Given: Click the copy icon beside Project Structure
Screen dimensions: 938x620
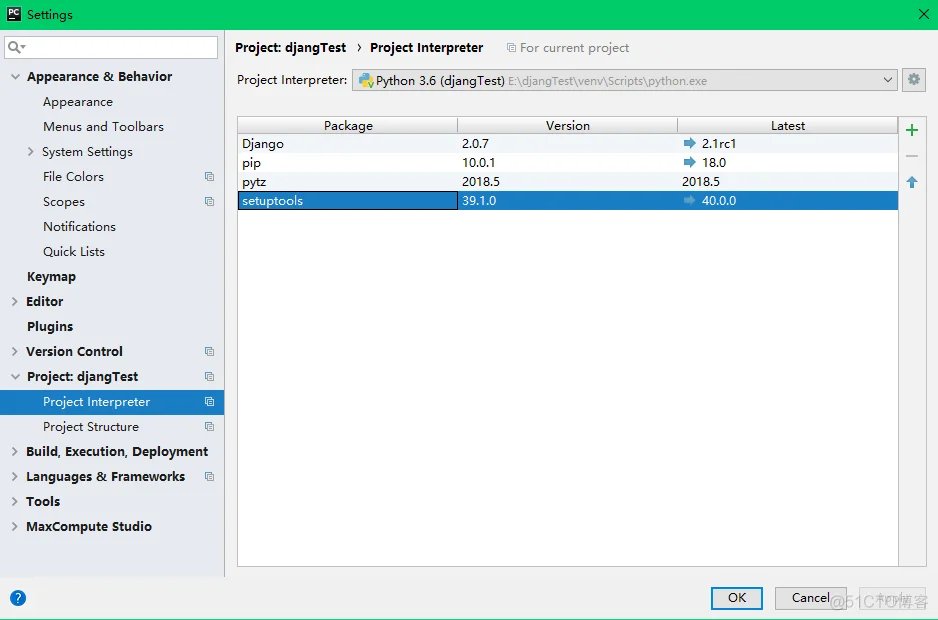Looking at the screenshot, I should pos(209,427).
